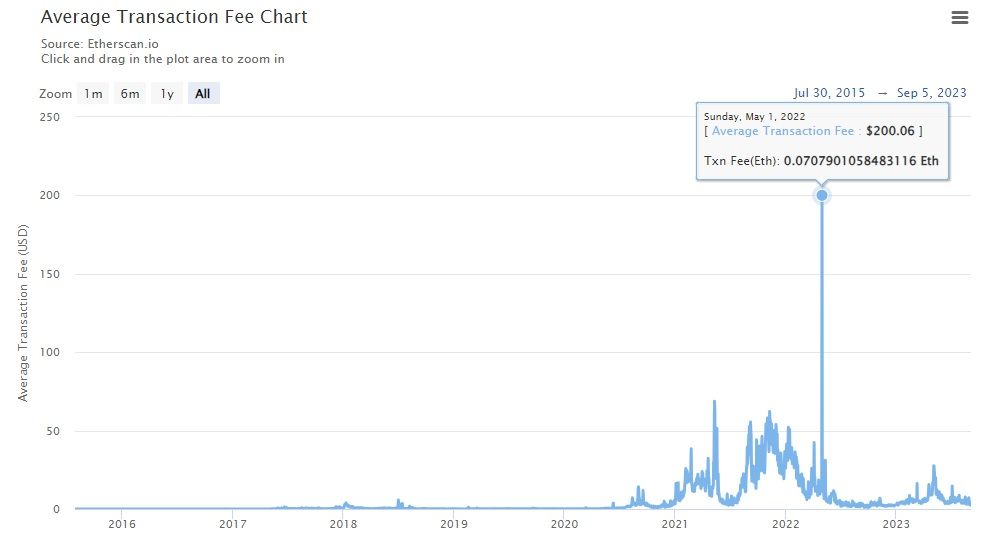Click the 2021 x-axis label

[x=675, y=524]
